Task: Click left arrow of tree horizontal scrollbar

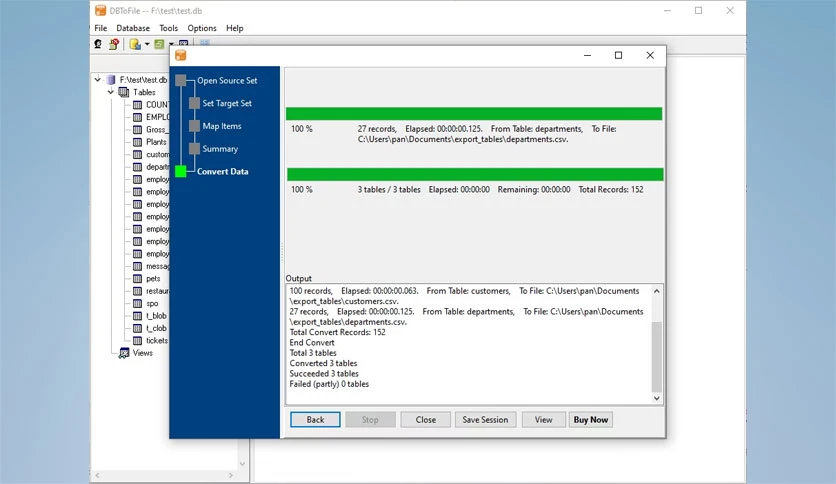Action: [x=98, y=475]
